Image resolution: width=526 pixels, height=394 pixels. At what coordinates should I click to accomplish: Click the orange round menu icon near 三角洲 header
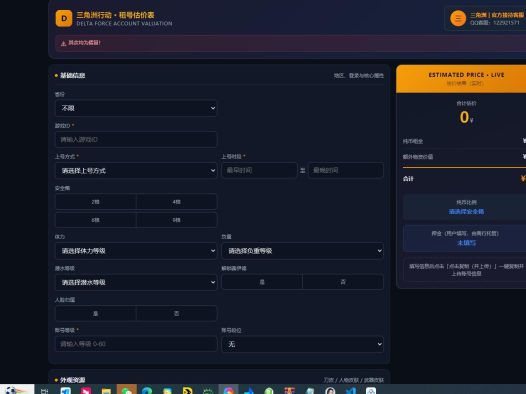click(458, 18)
